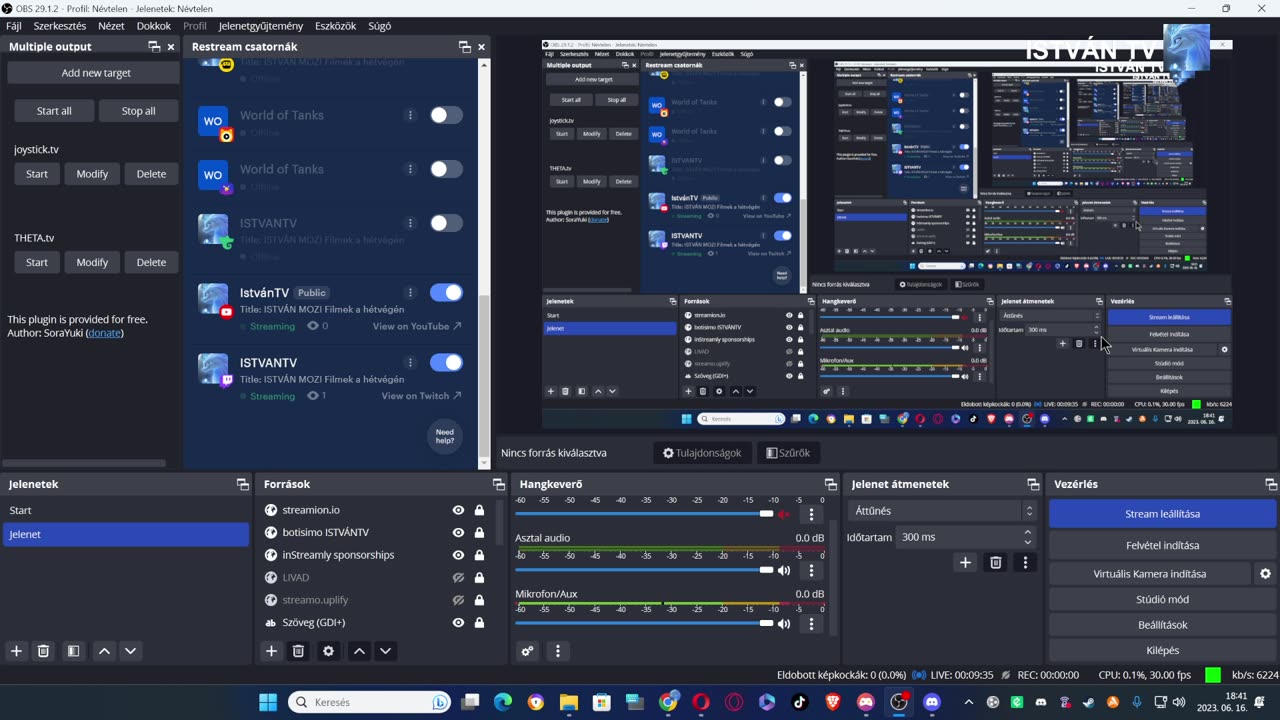Click the Mikrofon/Aux volume slider
This screenshot has height=720, width=1280.
[644, 623]
